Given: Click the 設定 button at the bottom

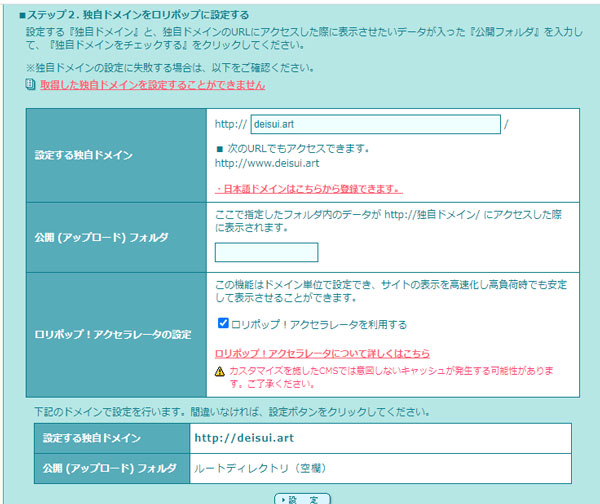Looking at the screenshot, I should pos(302,499).
